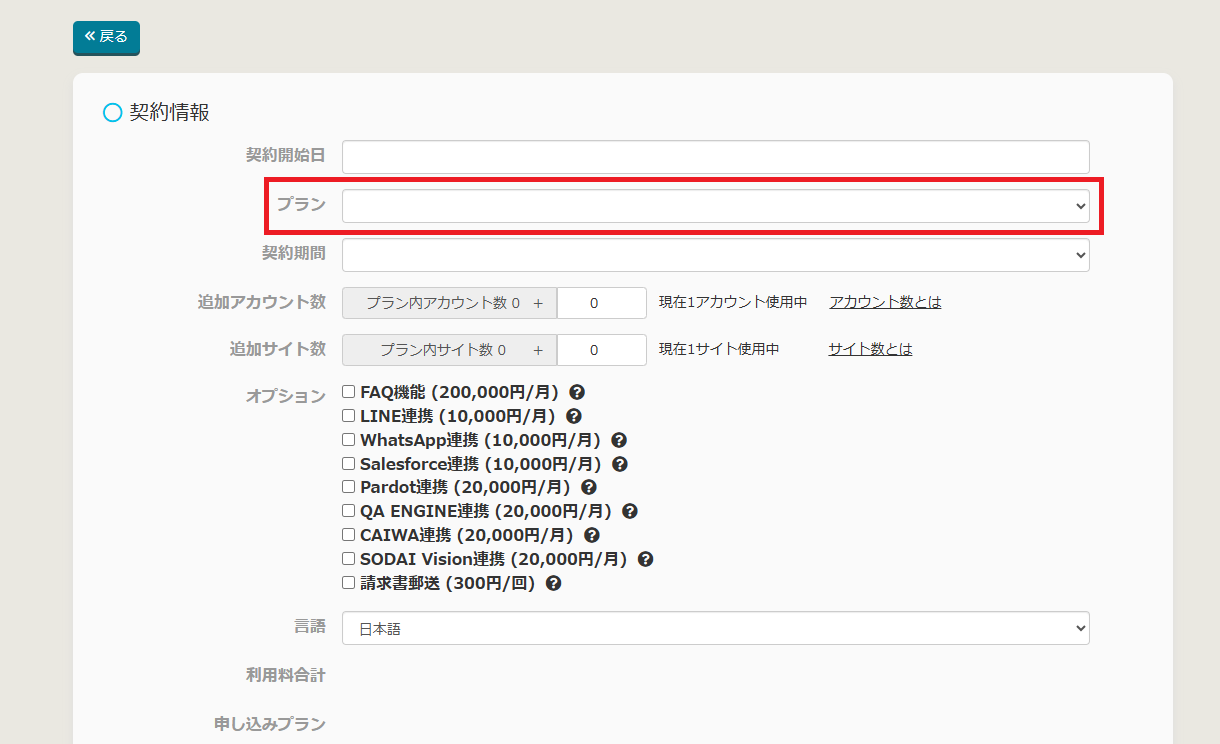The width and height of the screenshot is (1220, 744).
Task: Open the 言語 language dropdown
Action: 715,628
